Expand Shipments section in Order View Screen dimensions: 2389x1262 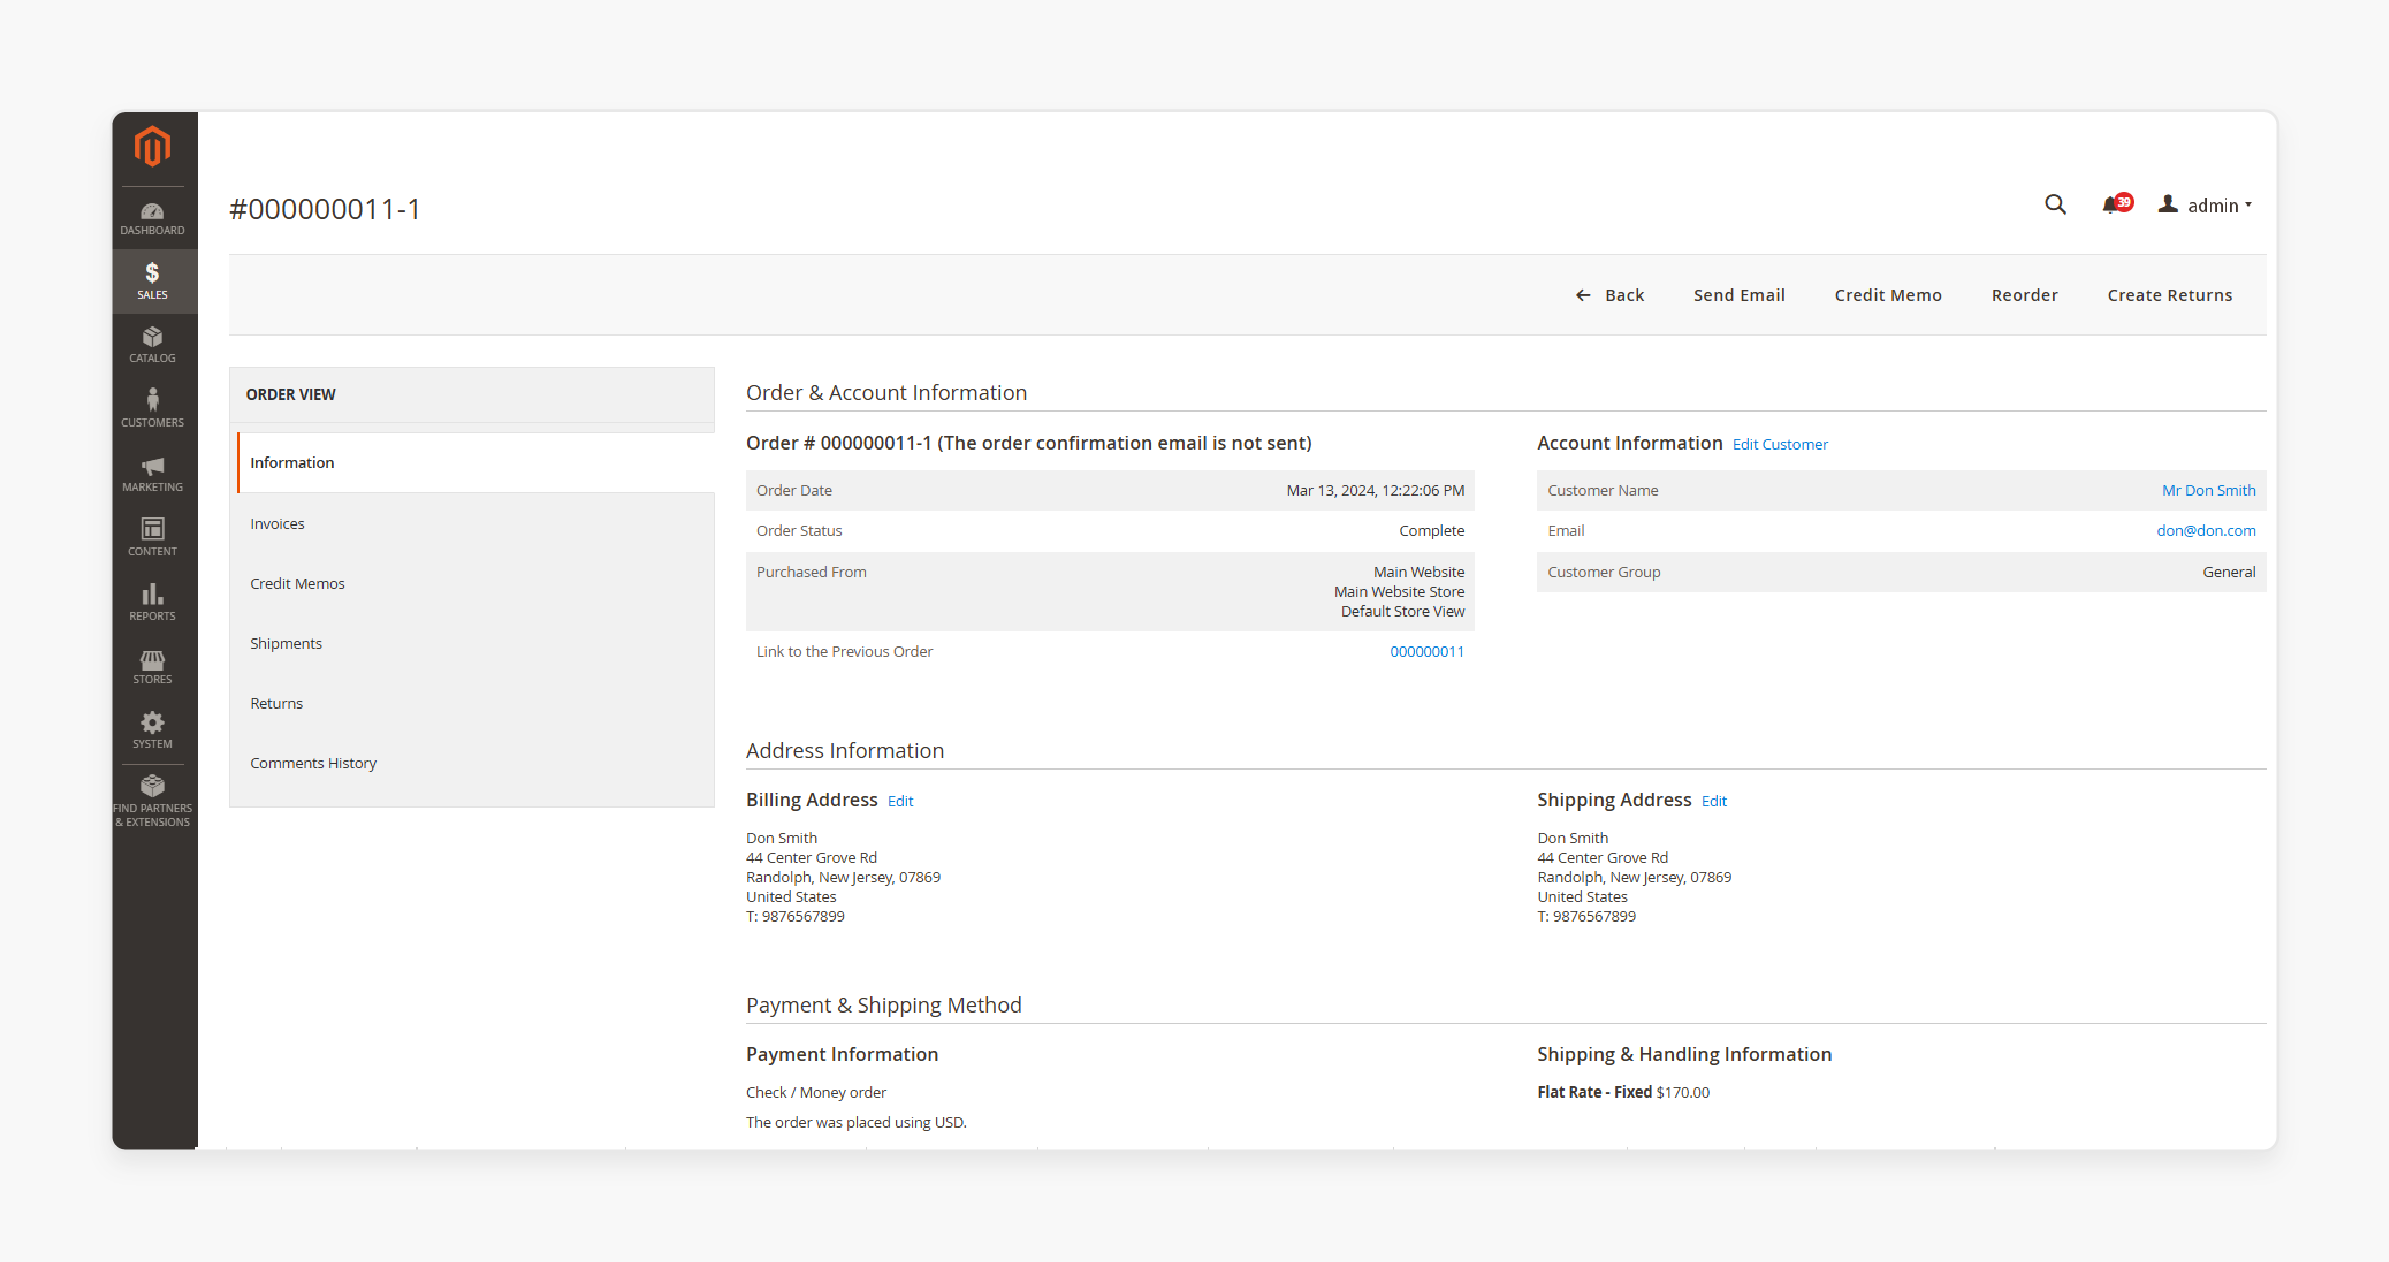click(284, 643)
